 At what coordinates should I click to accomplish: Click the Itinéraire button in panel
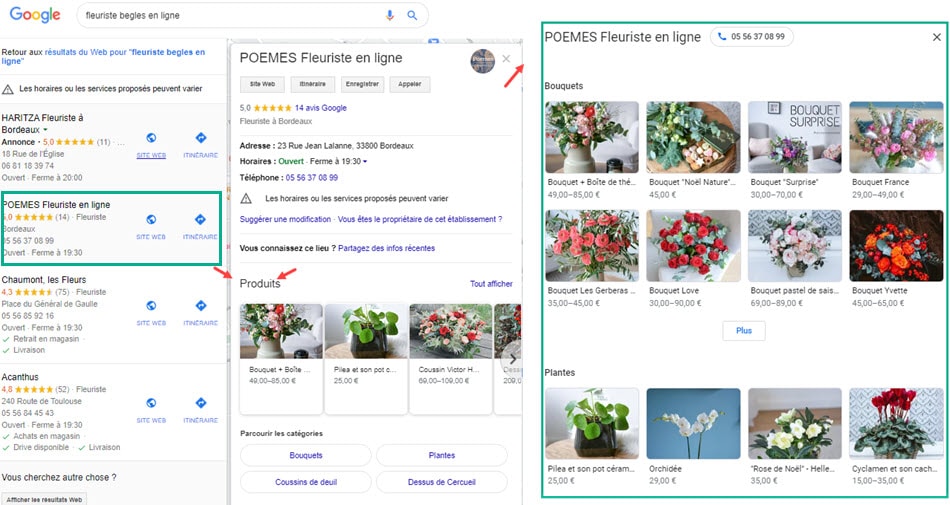tap(313, 84)
